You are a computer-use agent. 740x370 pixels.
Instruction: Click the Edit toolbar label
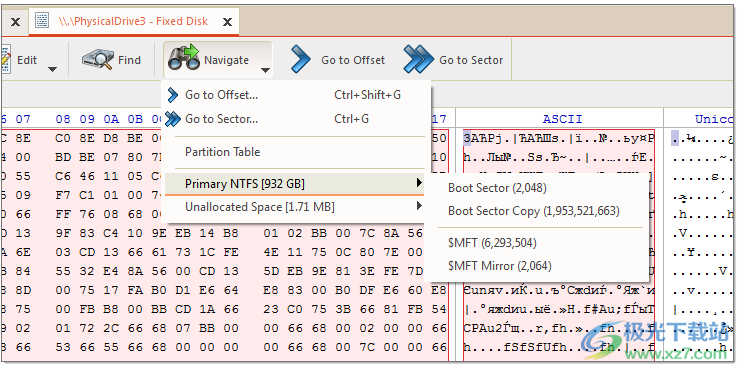27,60
